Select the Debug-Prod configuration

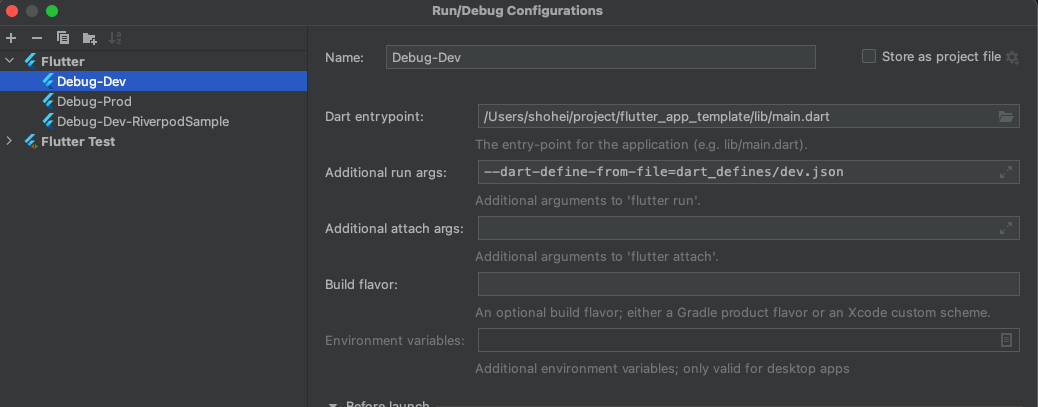click(x=94, y=101)
